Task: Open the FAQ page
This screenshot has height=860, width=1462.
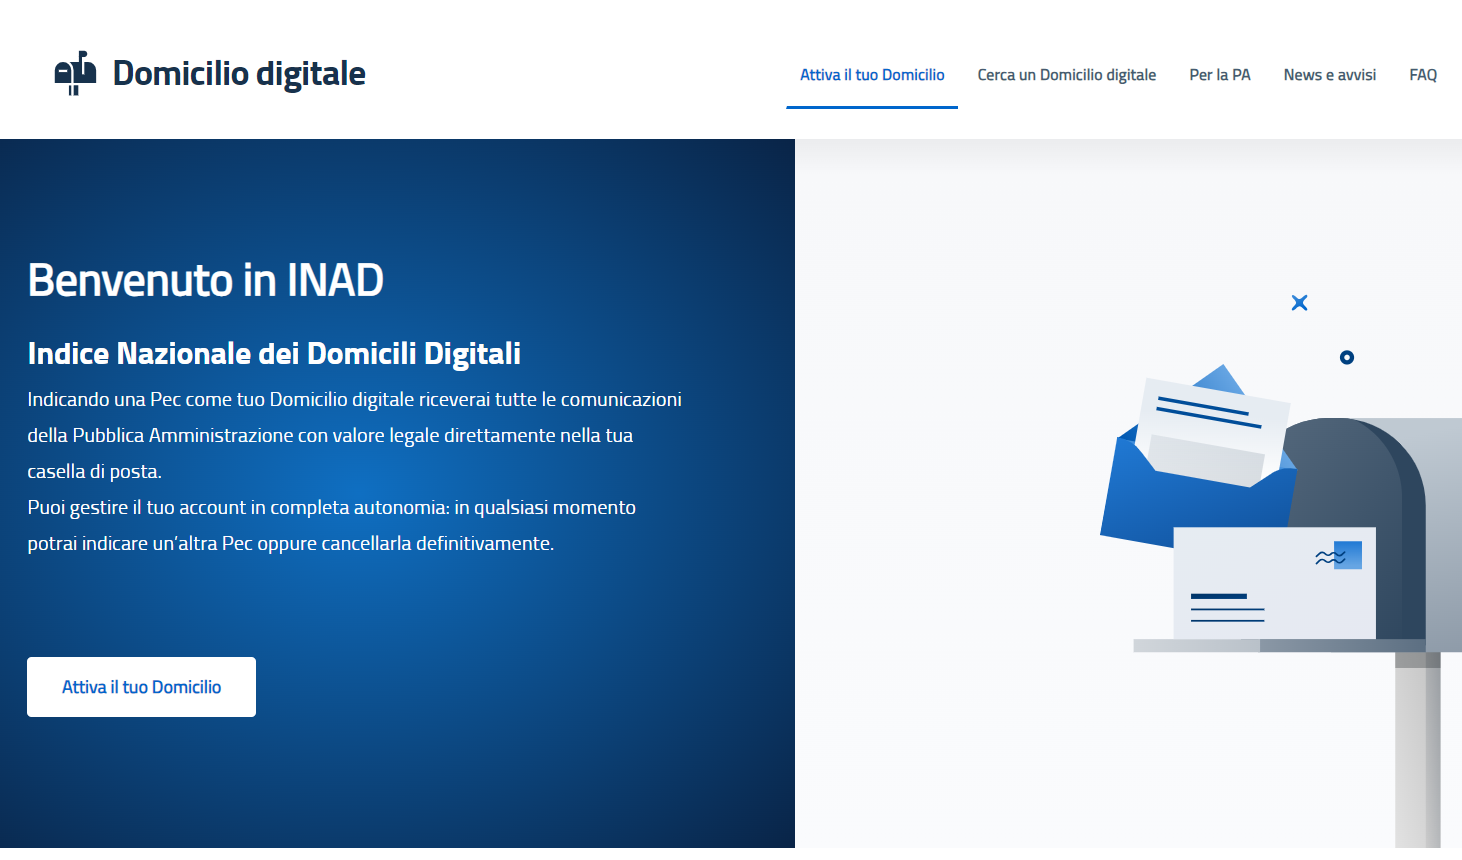Action: coord(1423,75)
